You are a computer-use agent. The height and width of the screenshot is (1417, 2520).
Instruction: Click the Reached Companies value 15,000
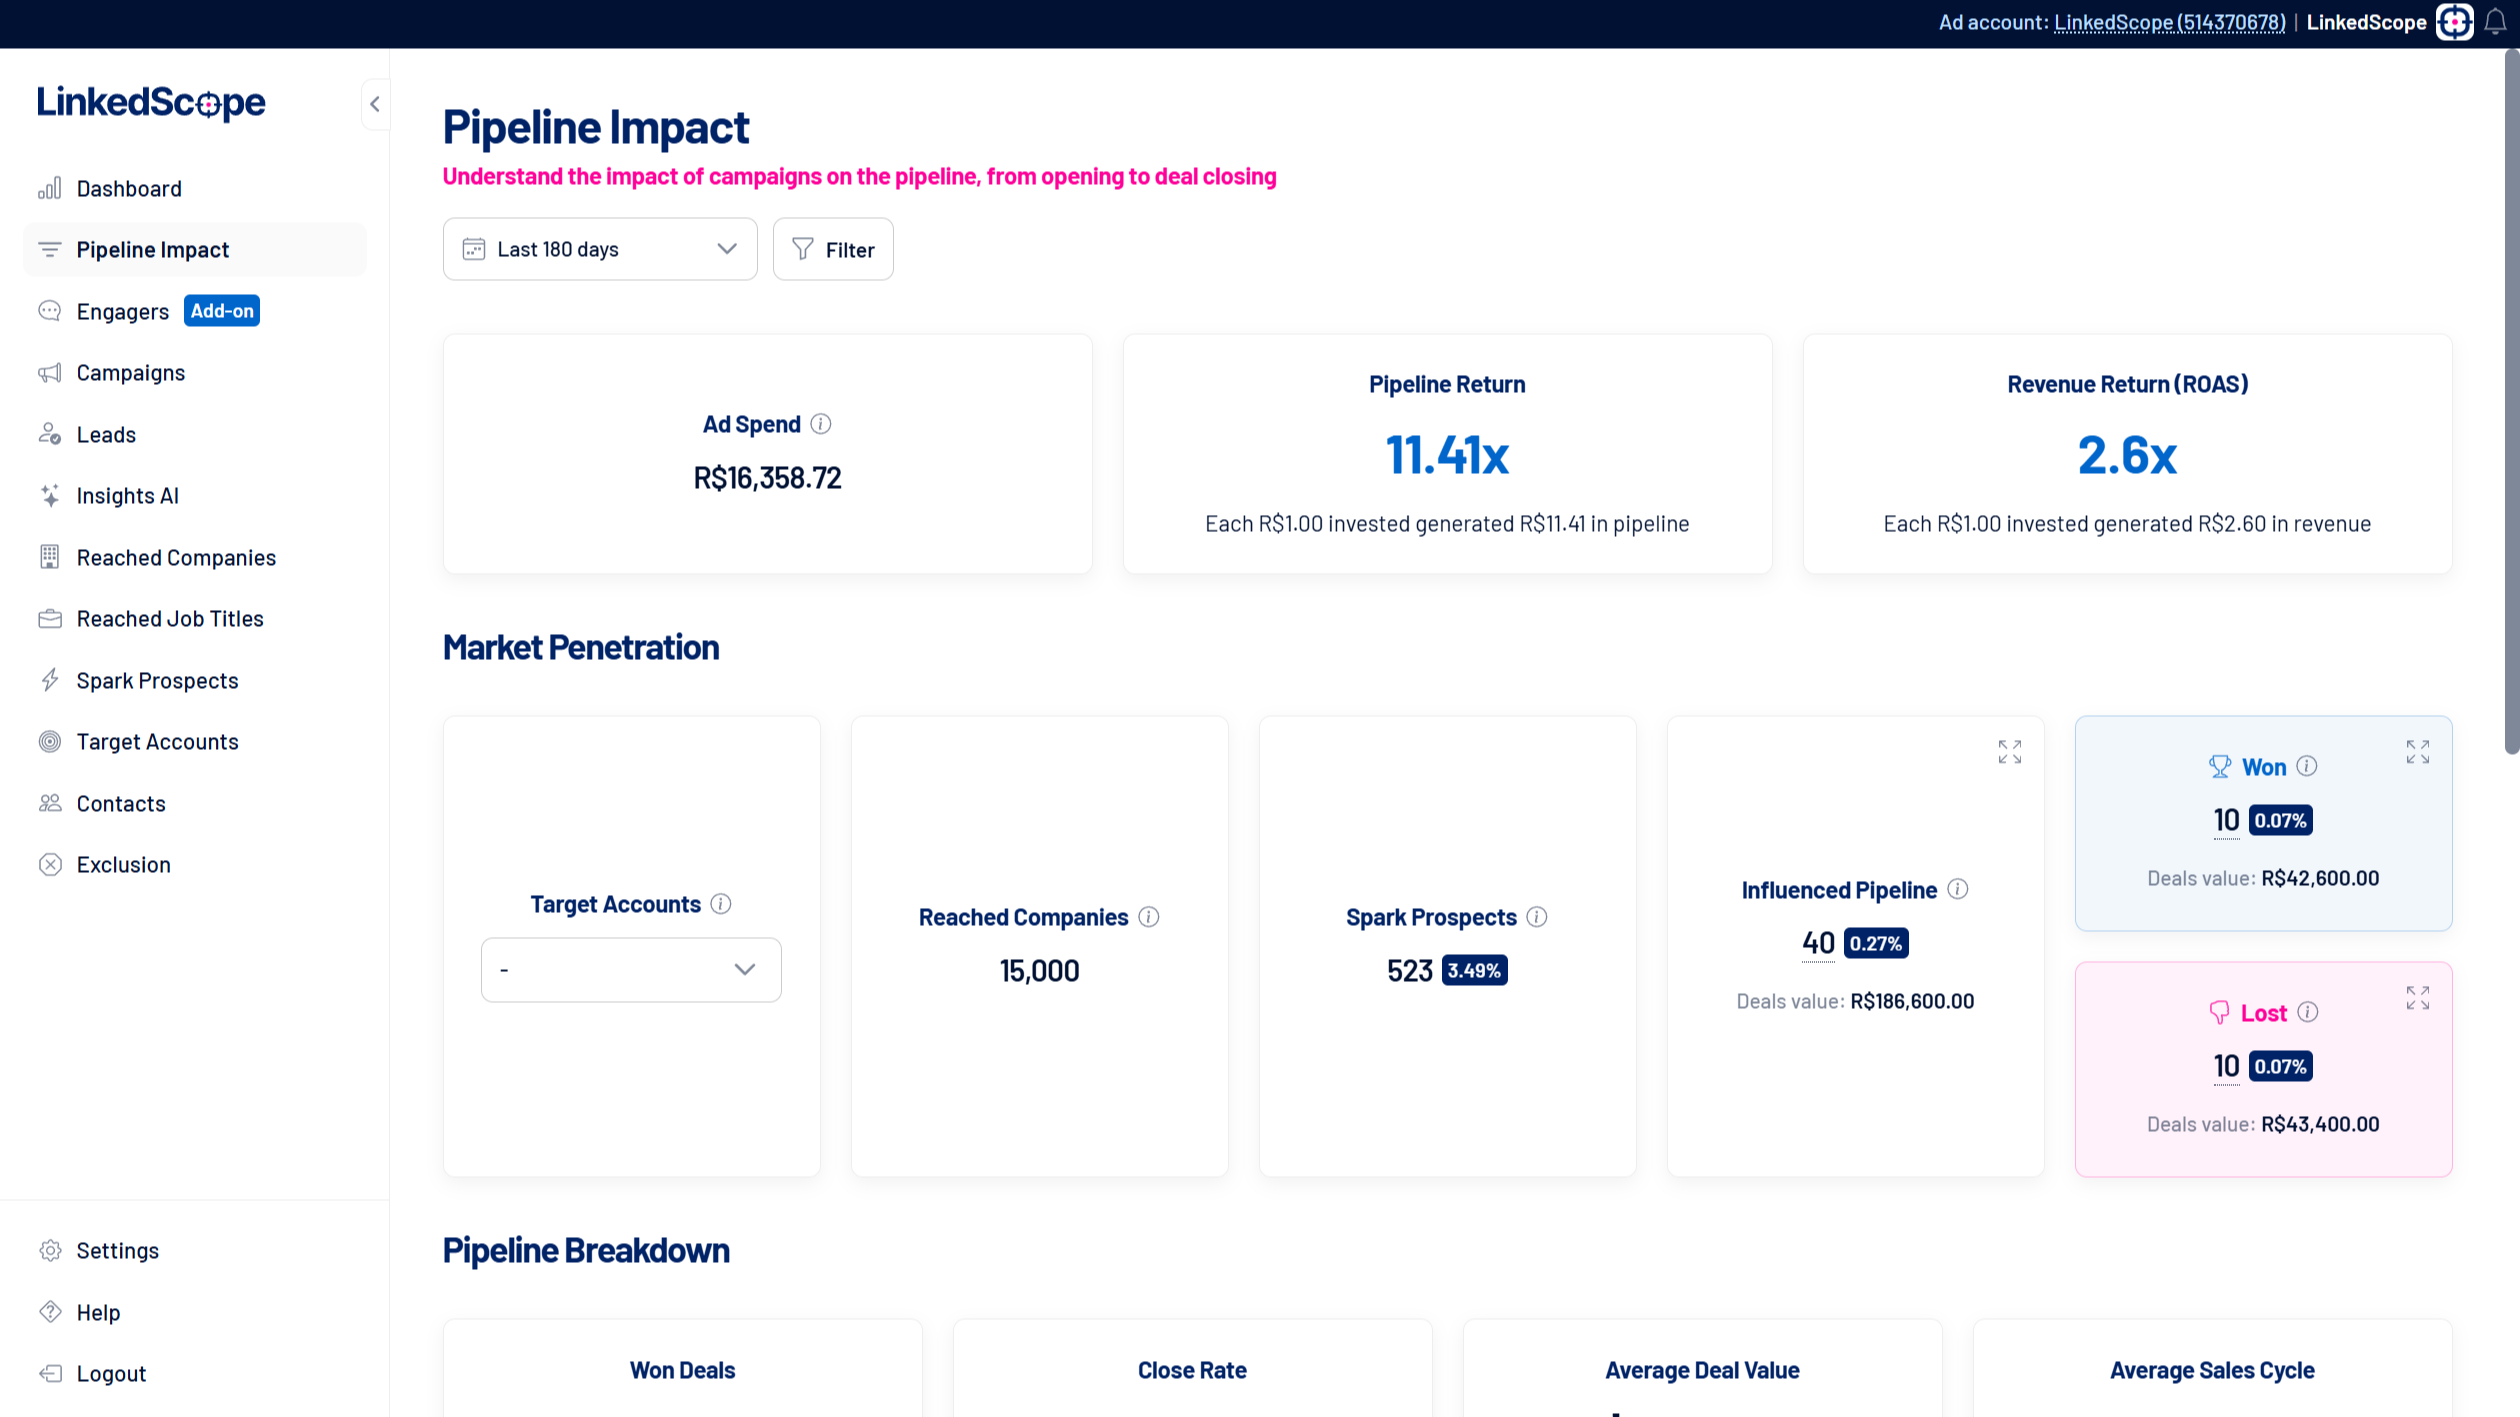click(x=1039, y=971)
